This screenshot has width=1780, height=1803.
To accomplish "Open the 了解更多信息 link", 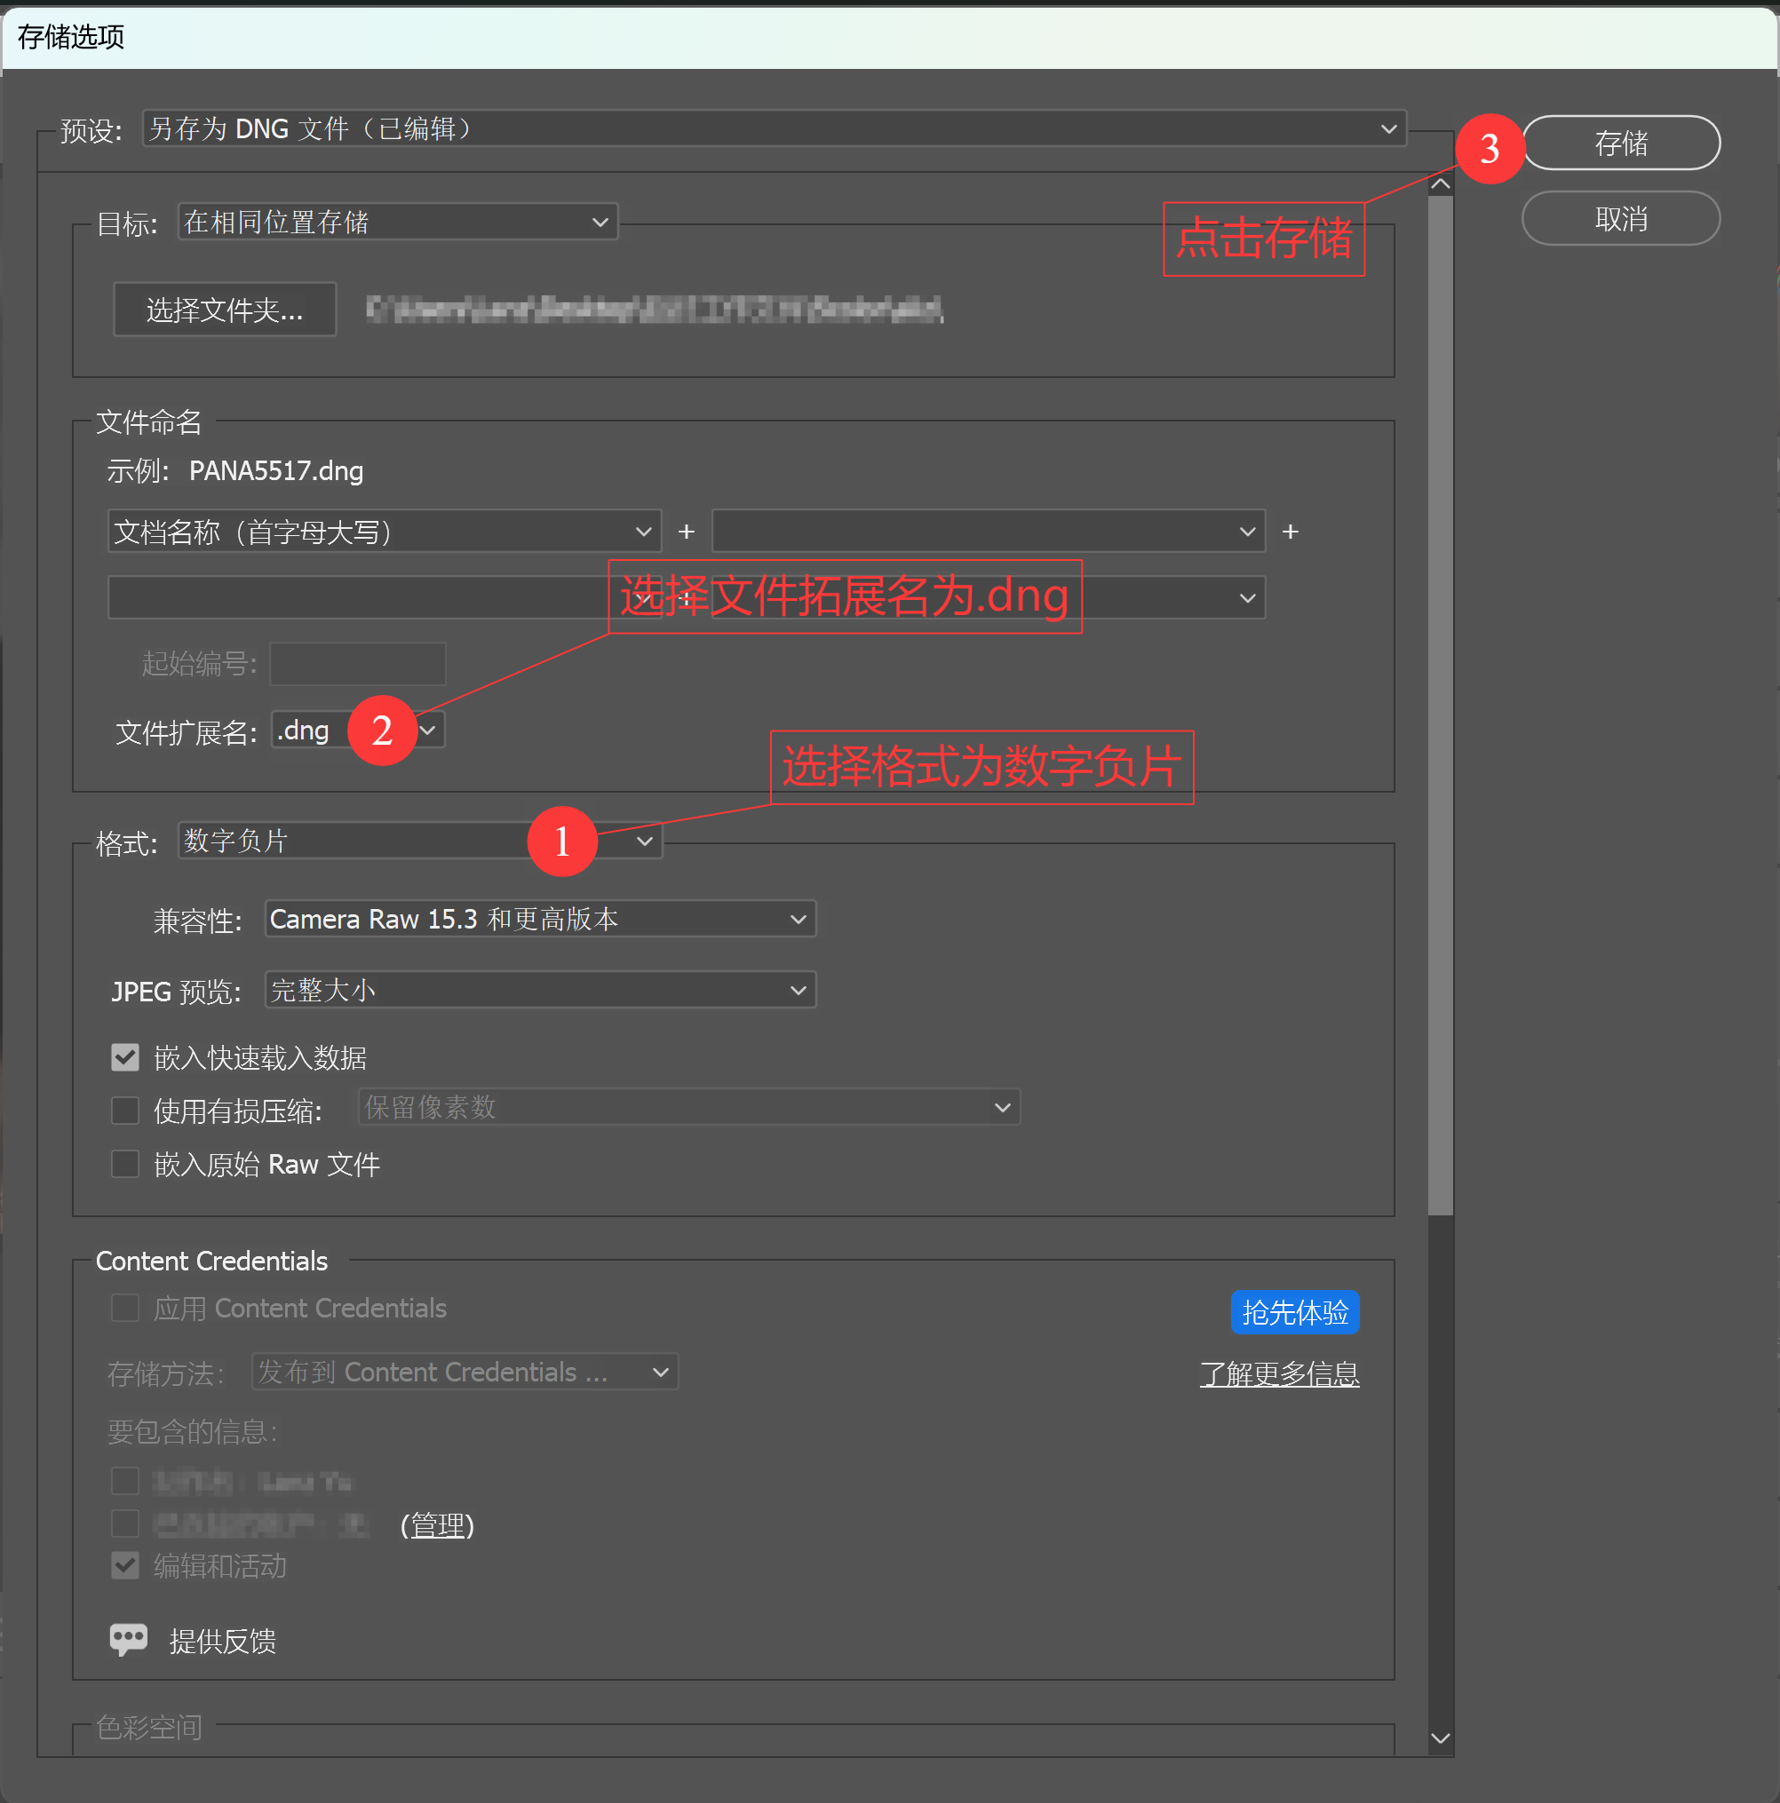I will [1279, 1374].
